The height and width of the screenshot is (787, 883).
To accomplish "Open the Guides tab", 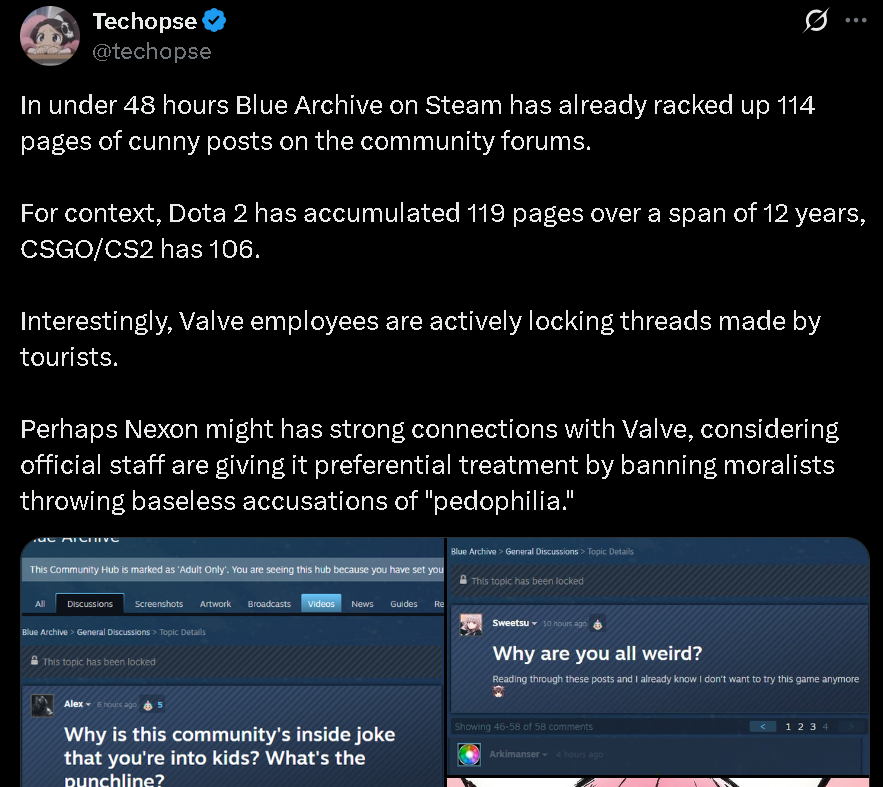I will tap(404, 603).
